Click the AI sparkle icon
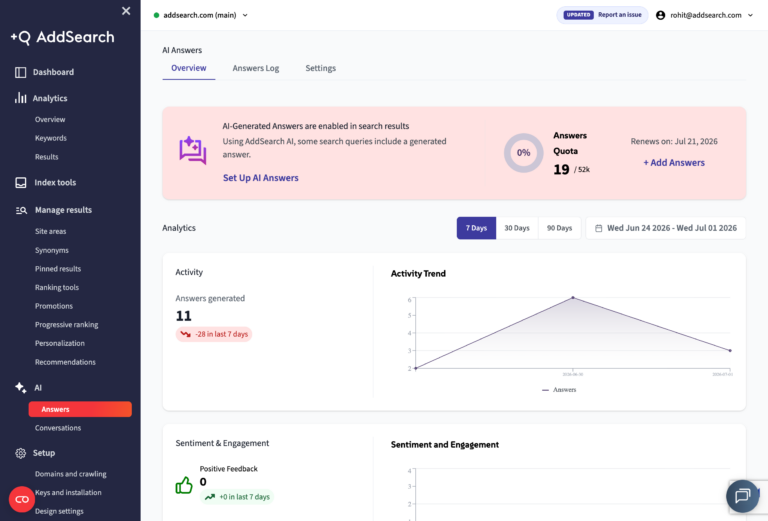768x521 pixels. pos(21,387)
